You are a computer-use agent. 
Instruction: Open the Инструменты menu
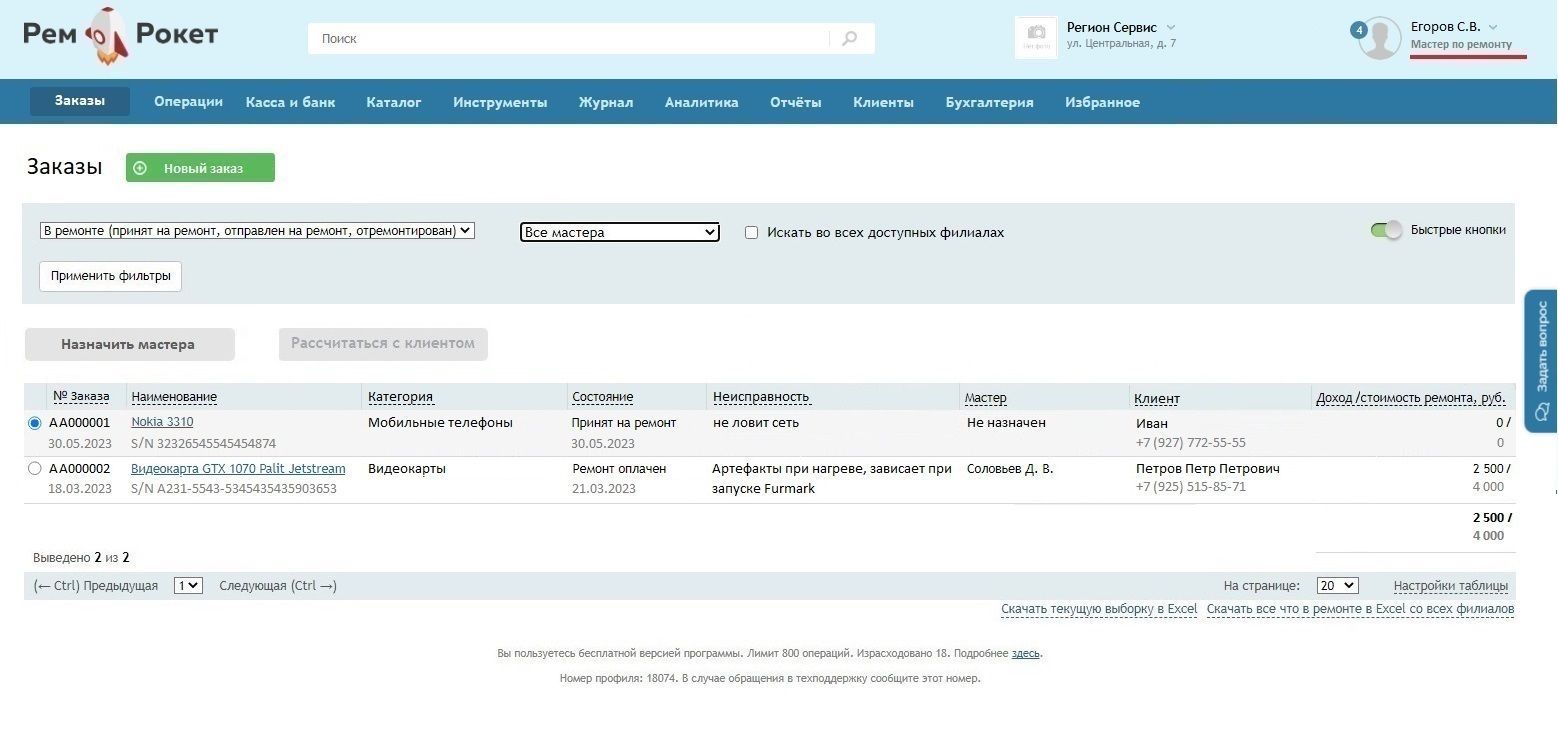coord(500,102)
